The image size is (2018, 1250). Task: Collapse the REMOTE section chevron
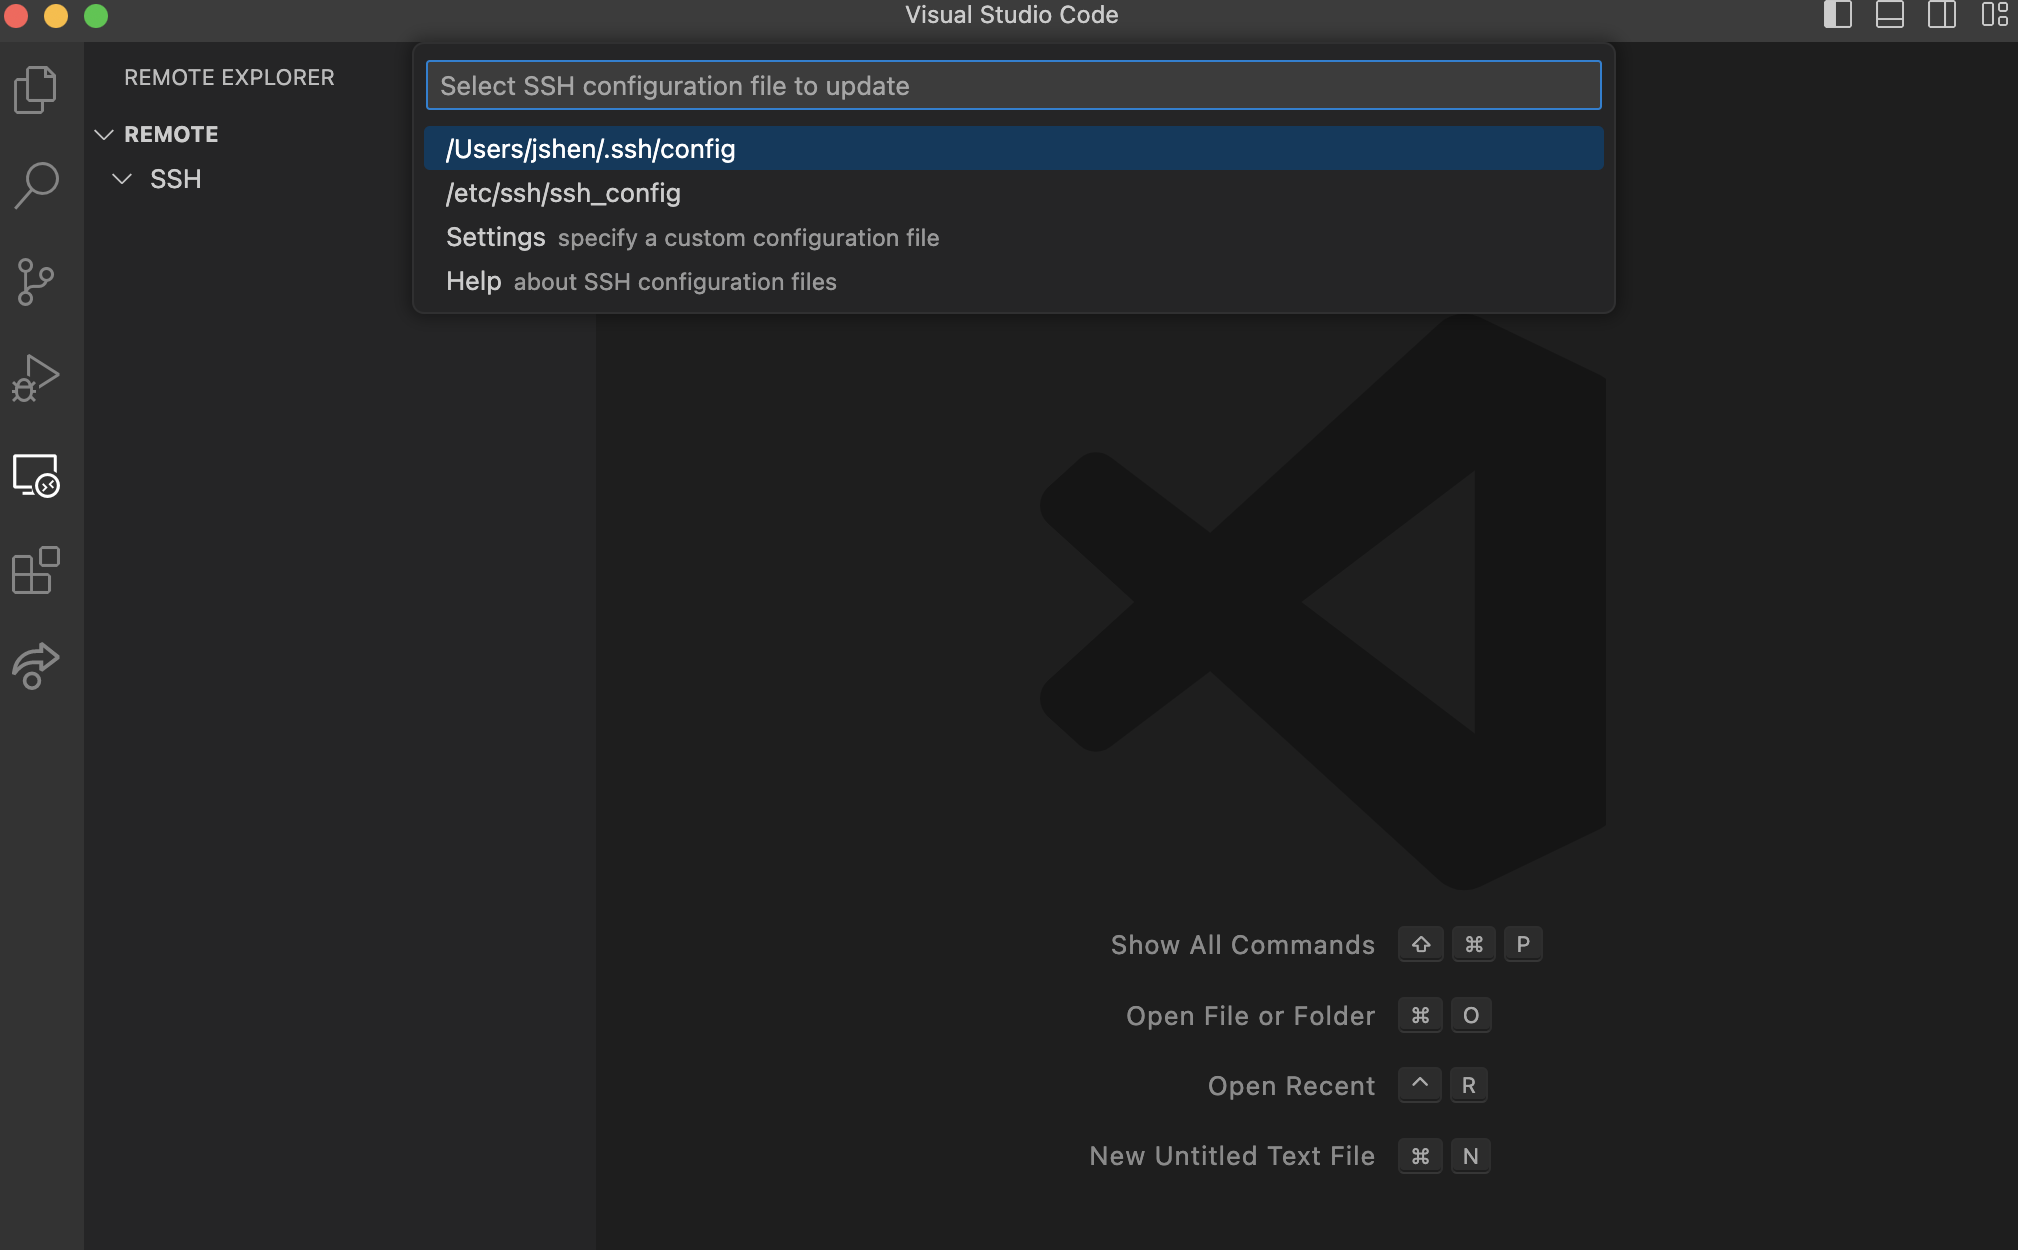(104, 134)
